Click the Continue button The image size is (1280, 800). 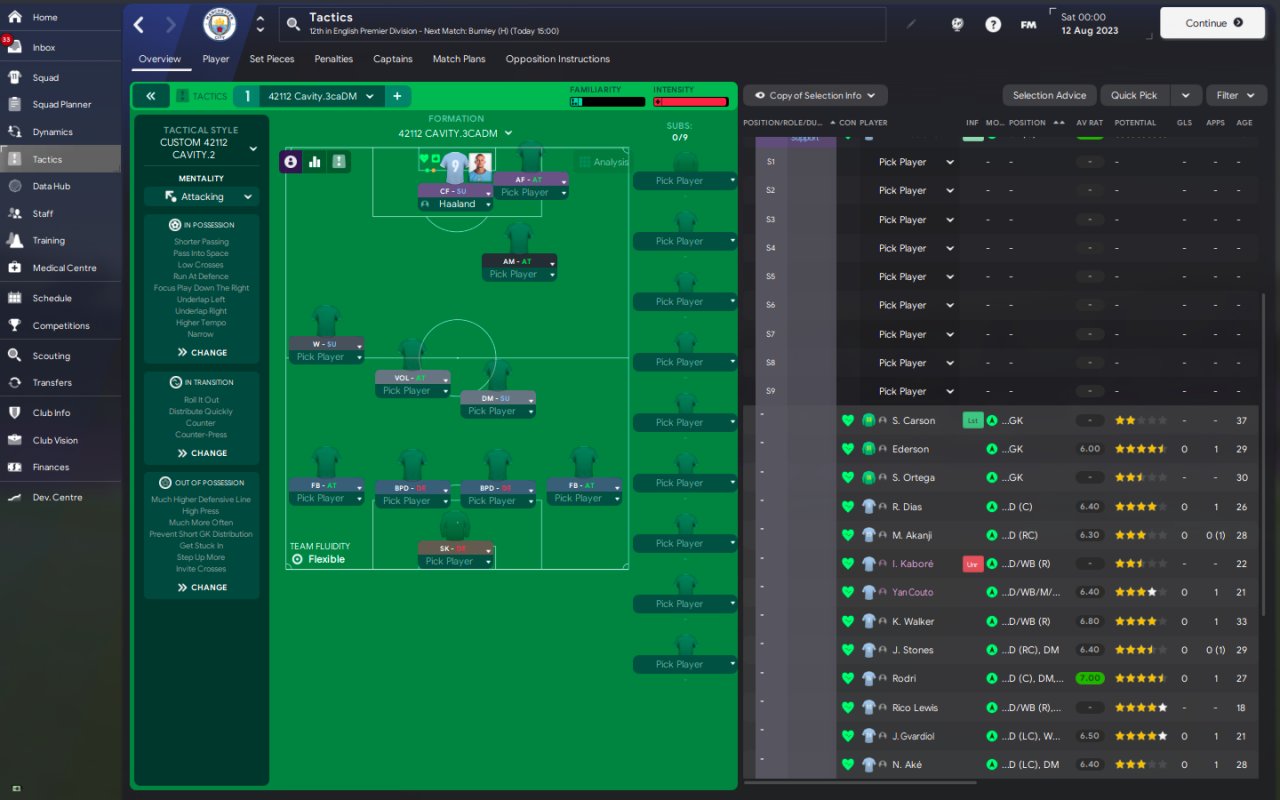pyautogui.click(x=1213, y=23)
